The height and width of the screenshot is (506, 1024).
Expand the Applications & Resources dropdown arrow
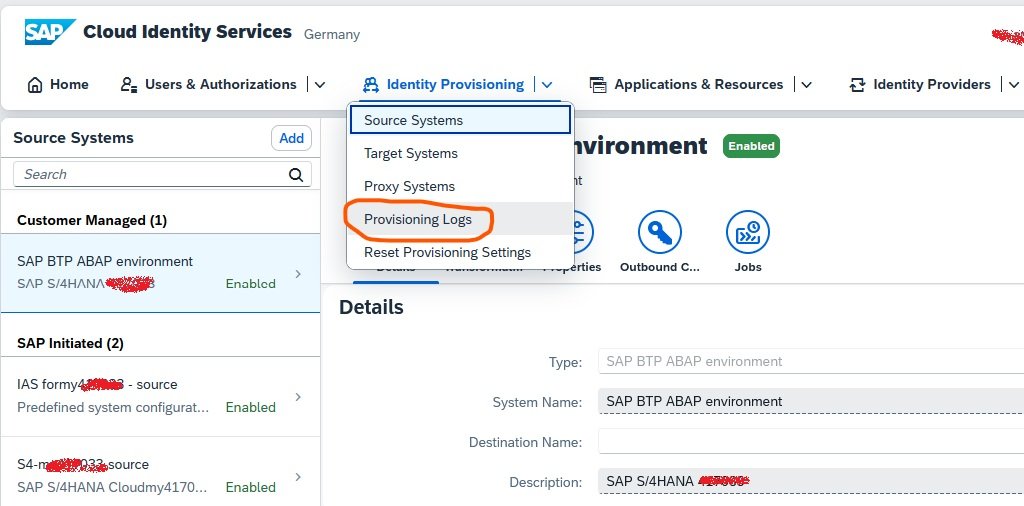tap(806, 85)
